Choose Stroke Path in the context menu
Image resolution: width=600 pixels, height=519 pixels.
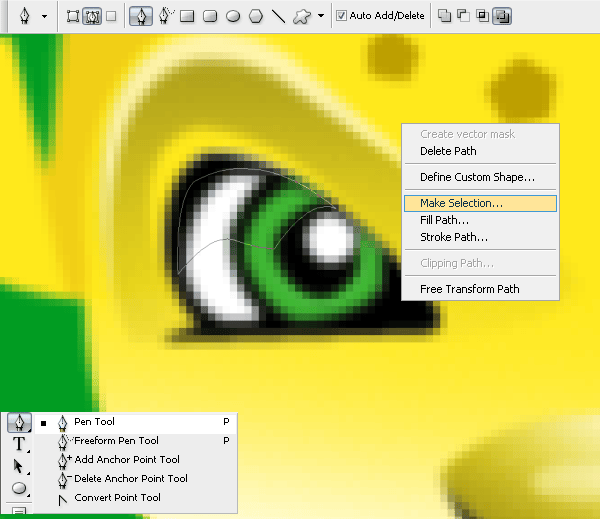pyautogui.click(x=454, y=237)
